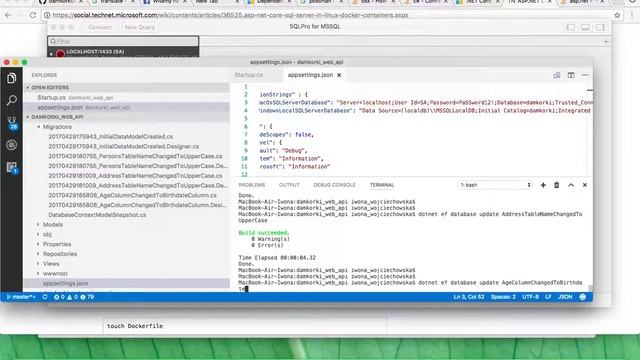Click the site info icon in address bar
This screenshot has height=360, width=640.
pos(47,15)
